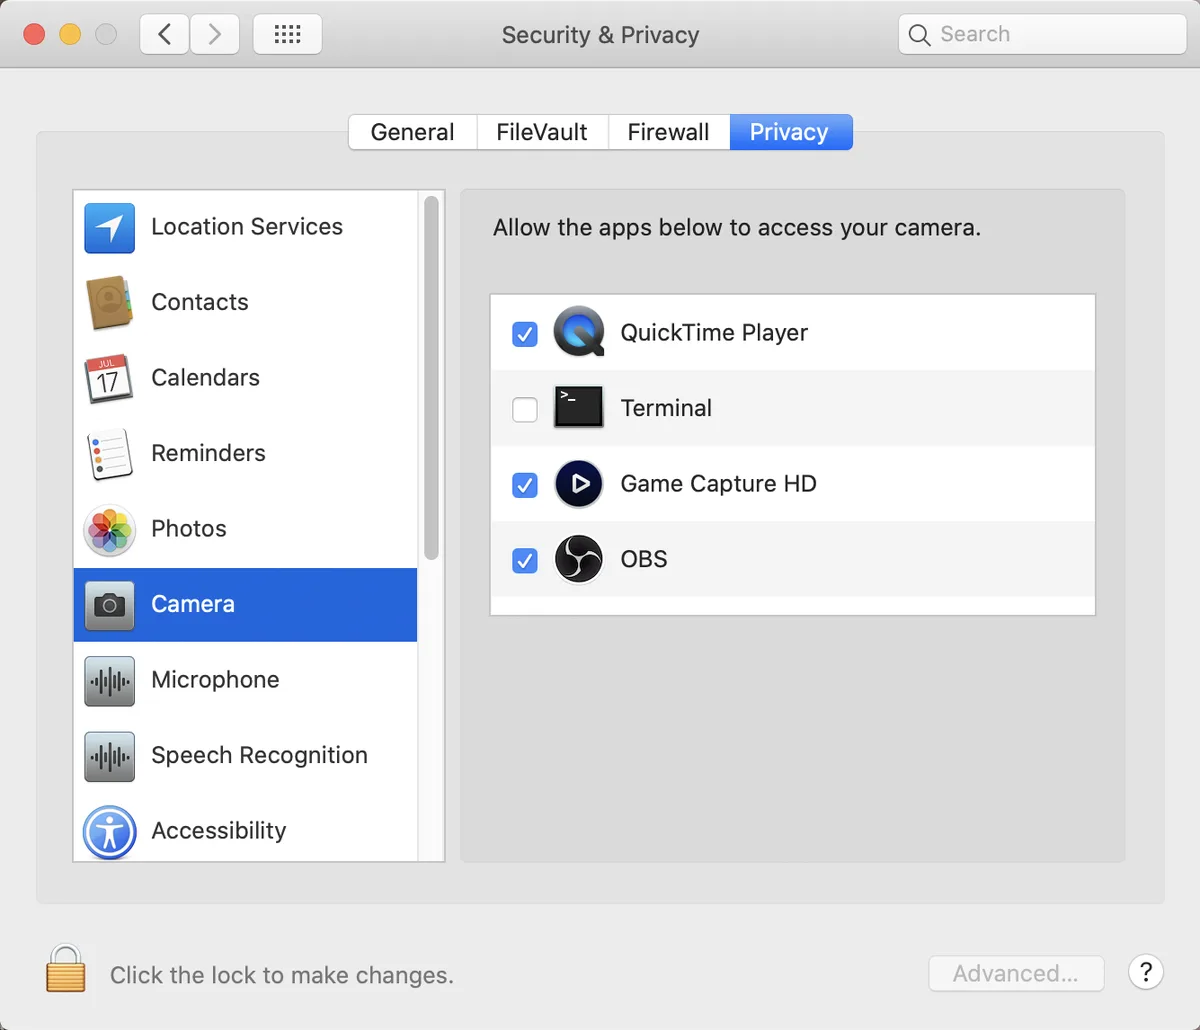The image size is (1200, 1030).
Task: Click the magnifying glass in search field
Action: tap(919, 35)
